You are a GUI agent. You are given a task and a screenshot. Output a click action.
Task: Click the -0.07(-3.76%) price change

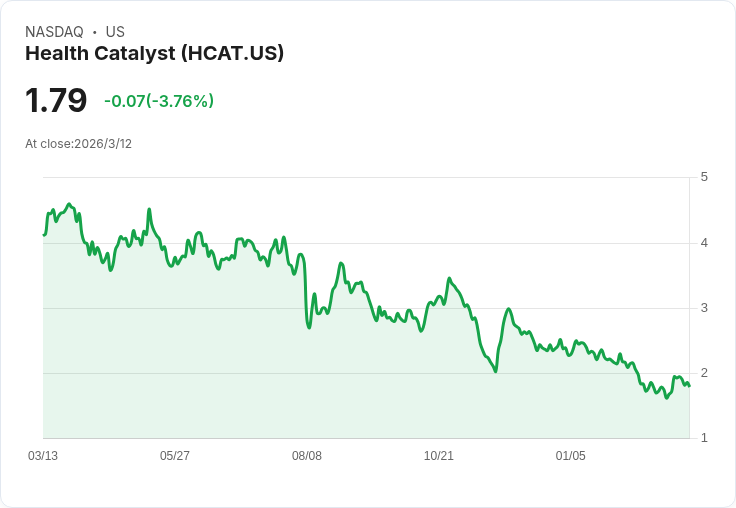coord(159,101)
